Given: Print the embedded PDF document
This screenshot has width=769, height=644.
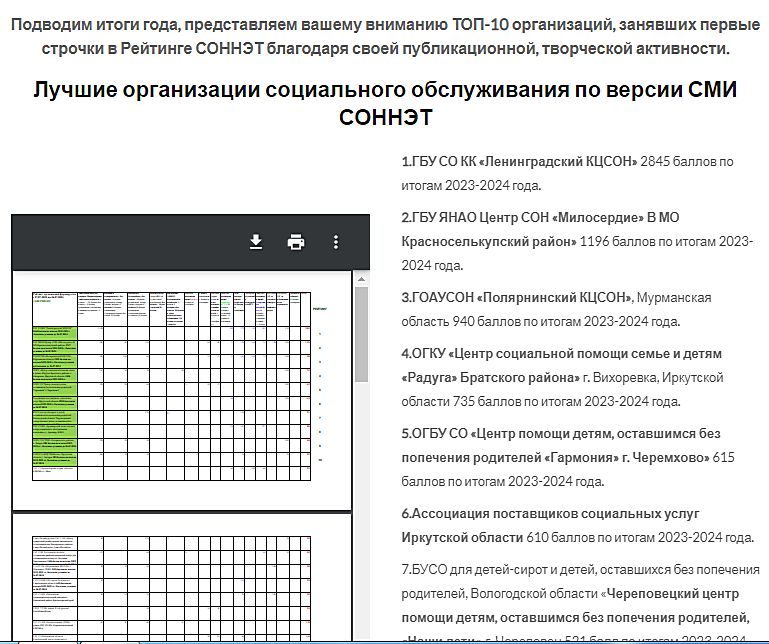Looking at the screenshot, I should pos(296,242).
